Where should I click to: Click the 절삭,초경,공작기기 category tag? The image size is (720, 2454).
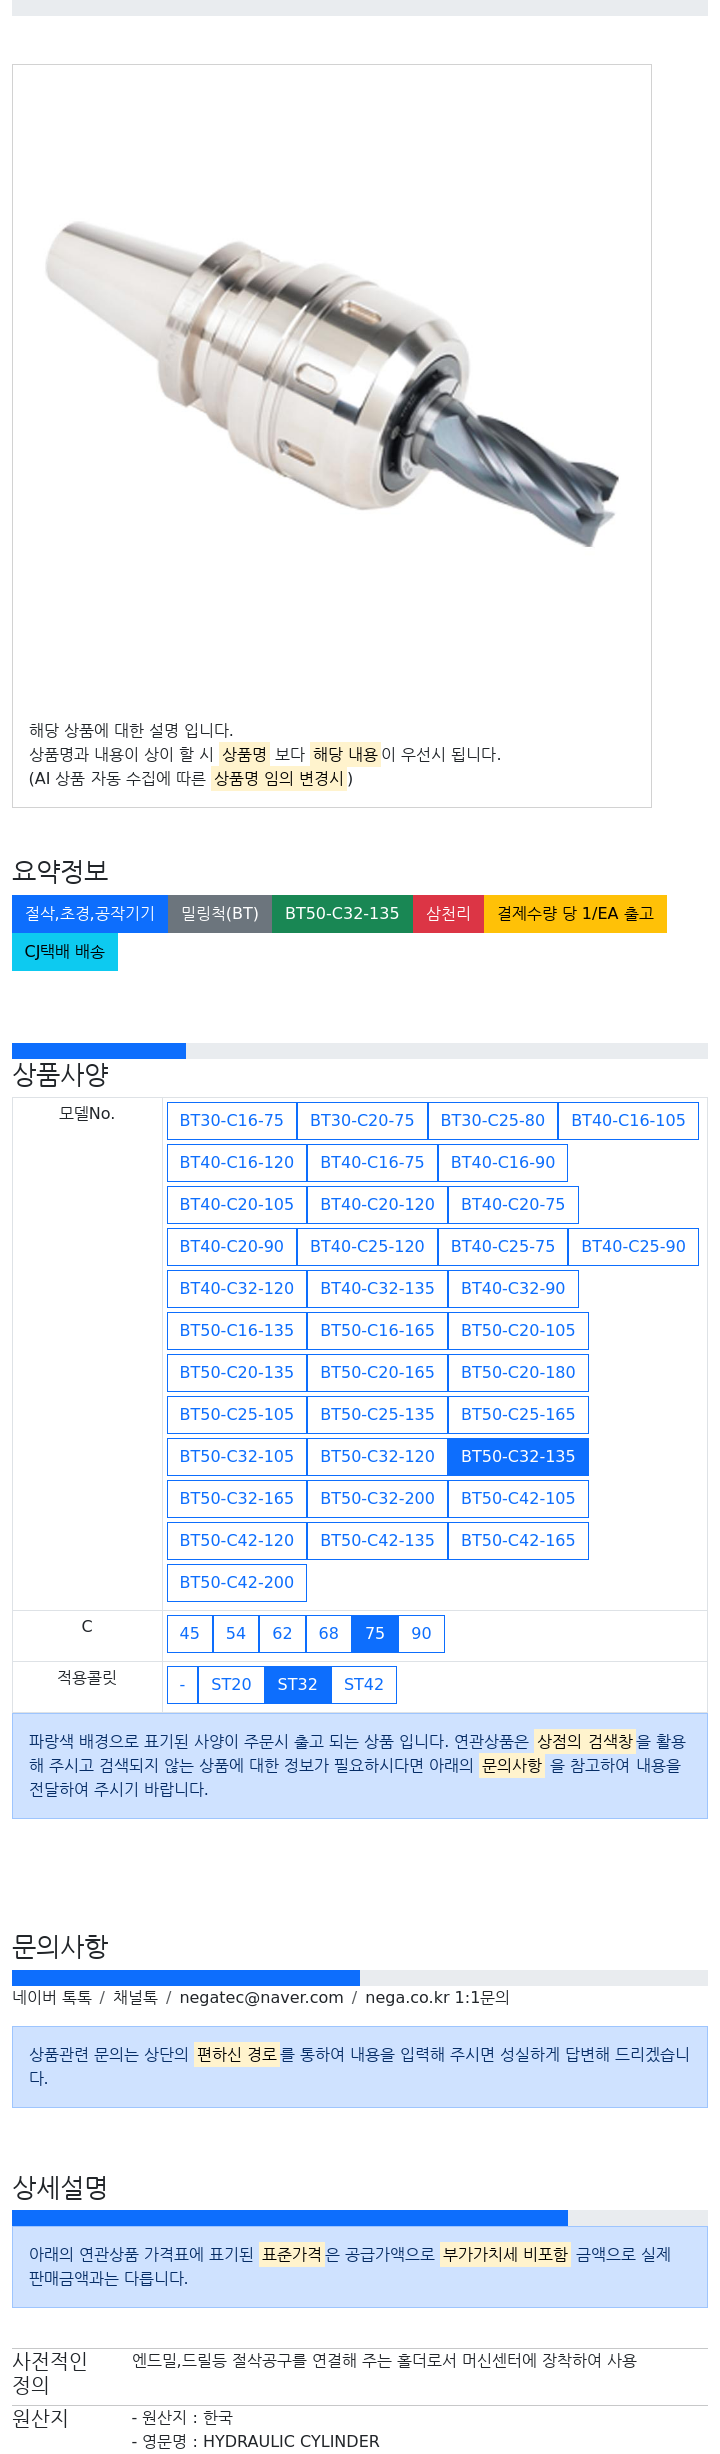90,913
